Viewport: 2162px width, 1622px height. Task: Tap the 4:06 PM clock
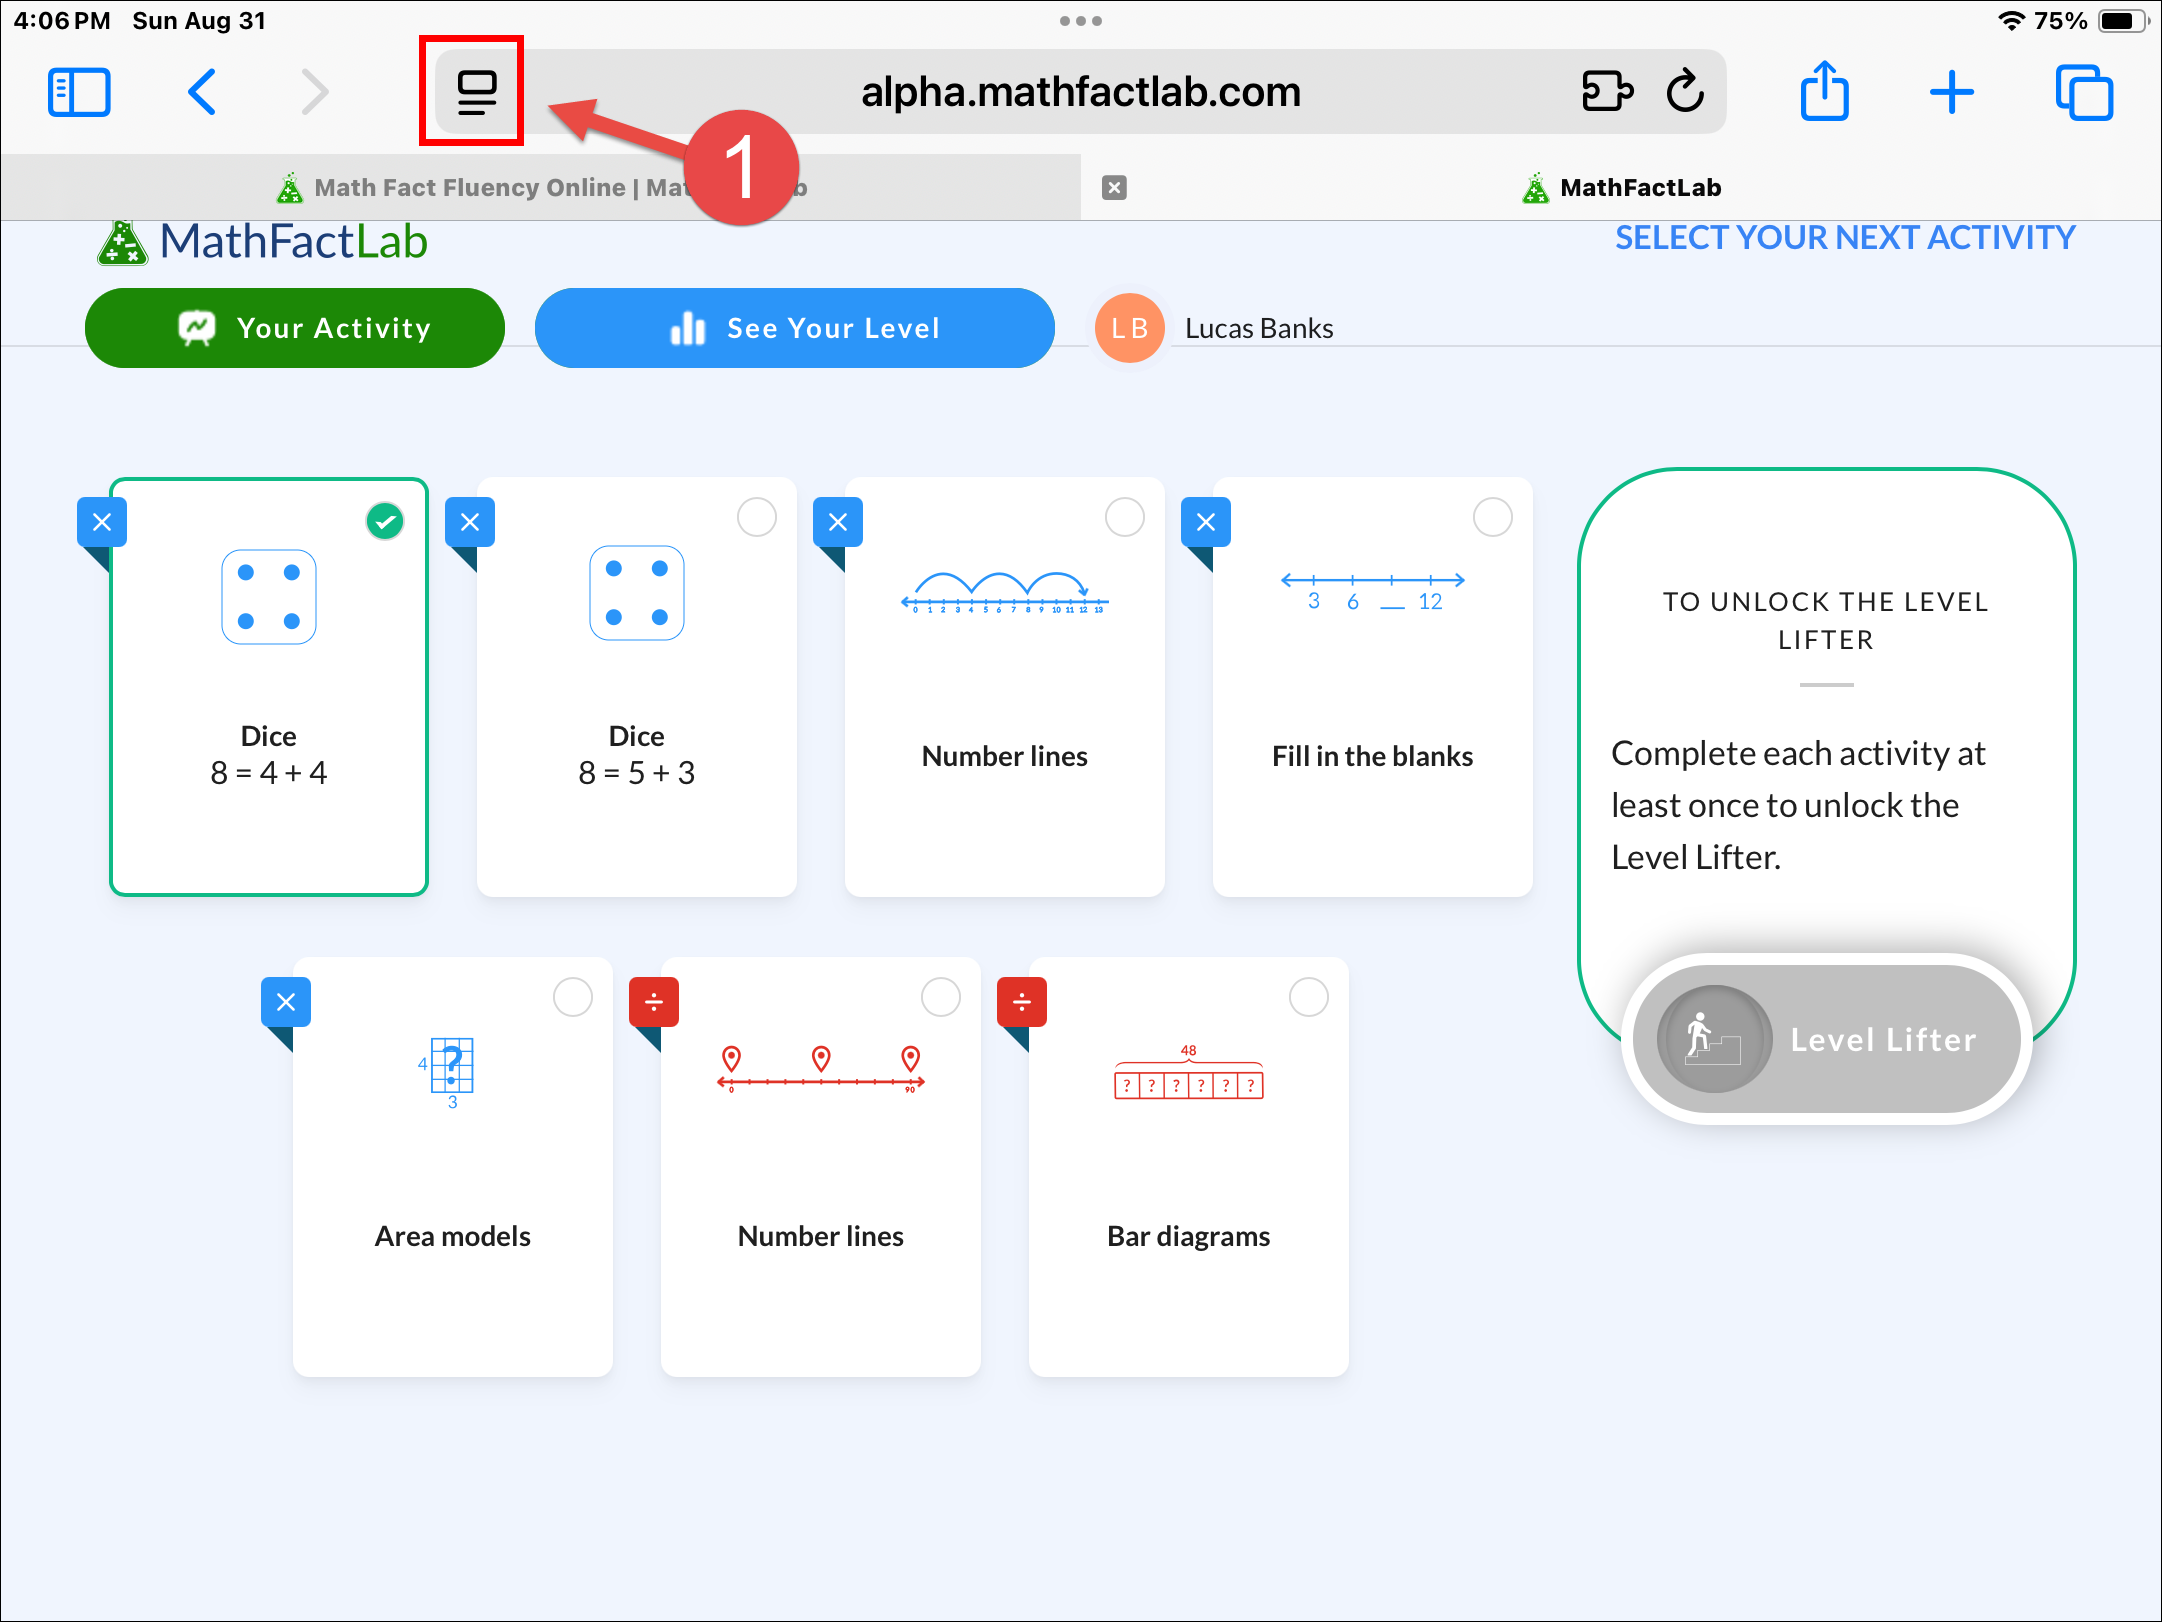pos(62,21)
